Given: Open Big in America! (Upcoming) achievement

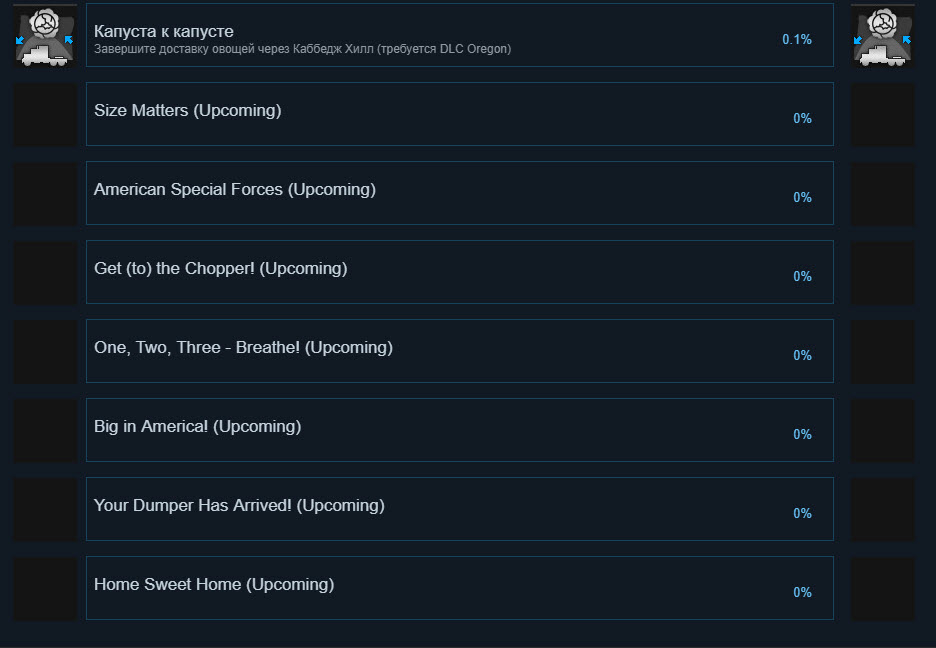Looking at the screenshot, I should pos(460,430).
